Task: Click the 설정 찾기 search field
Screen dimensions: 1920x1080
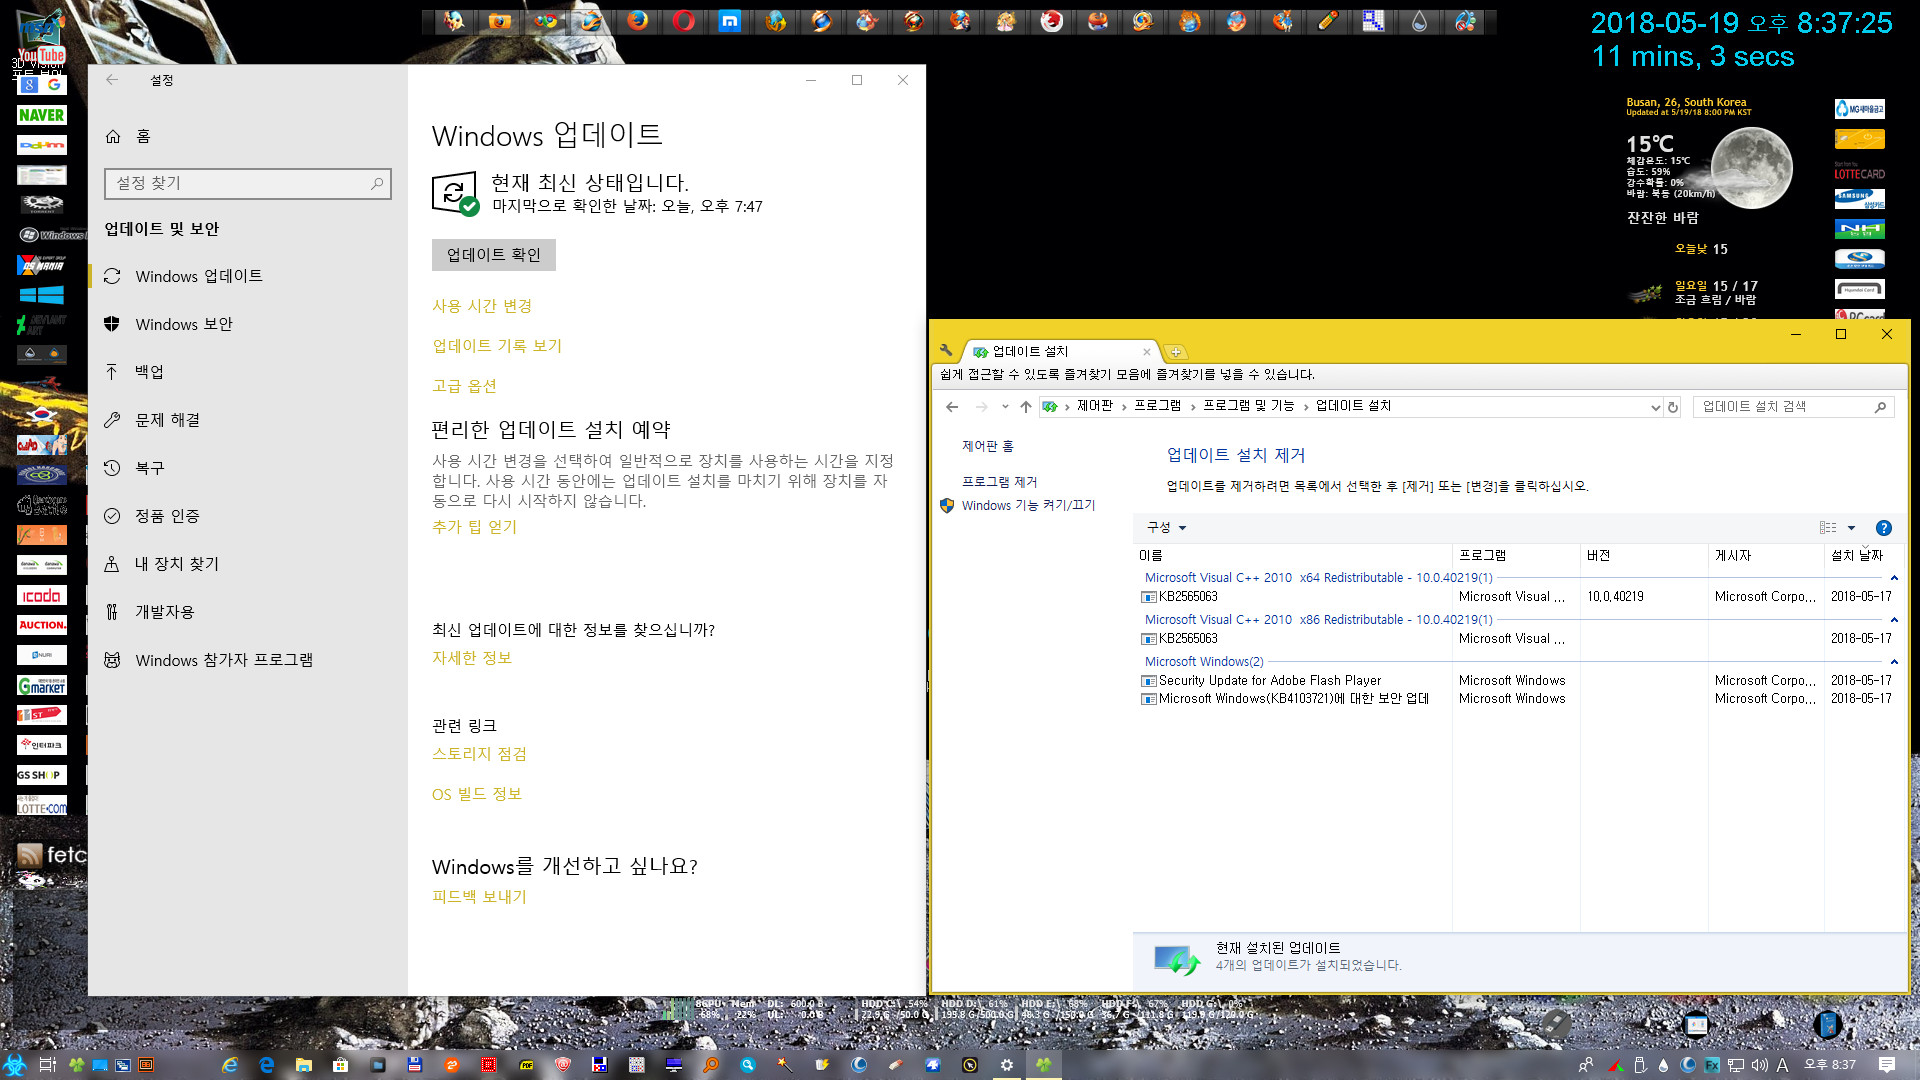Action: tap(248, 183)
